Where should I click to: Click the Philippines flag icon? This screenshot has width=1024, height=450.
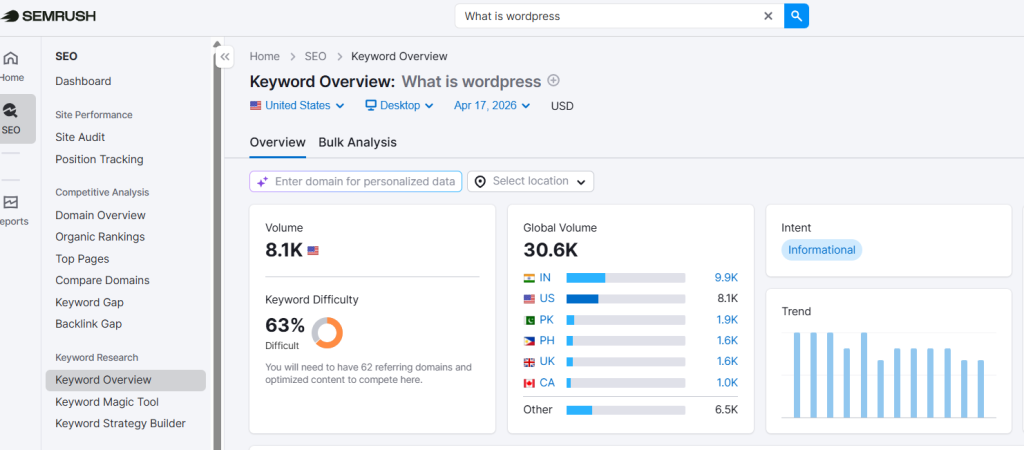(x=529, y=341)
